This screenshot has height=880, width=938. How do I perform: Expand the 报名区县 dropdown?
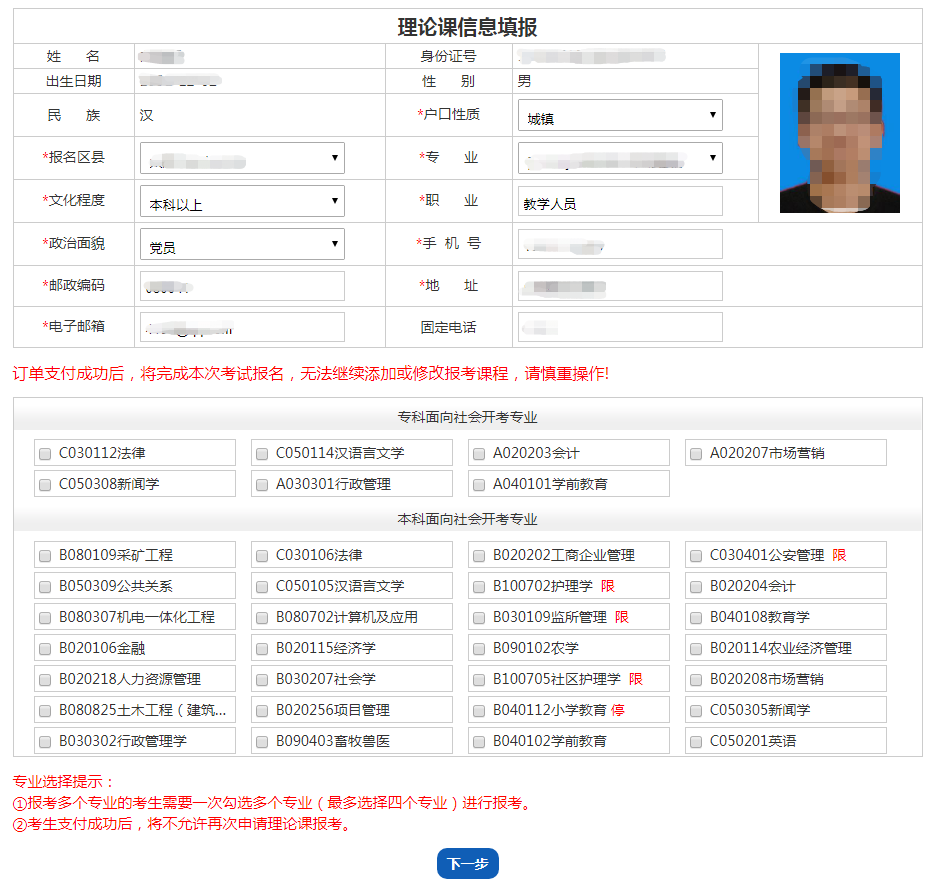coord(244,157)
